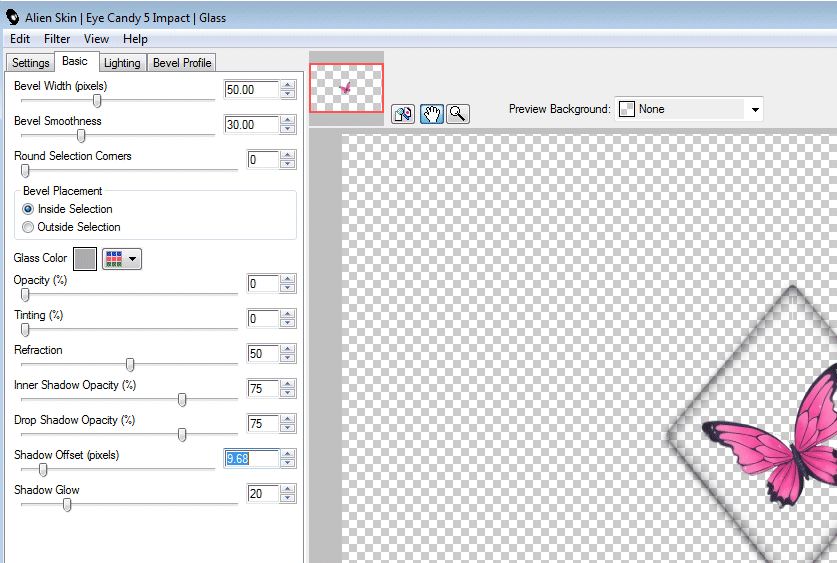
Task: Decrease Drop Shadow Opacity with down arrow
Action: (x=288, y=429)
